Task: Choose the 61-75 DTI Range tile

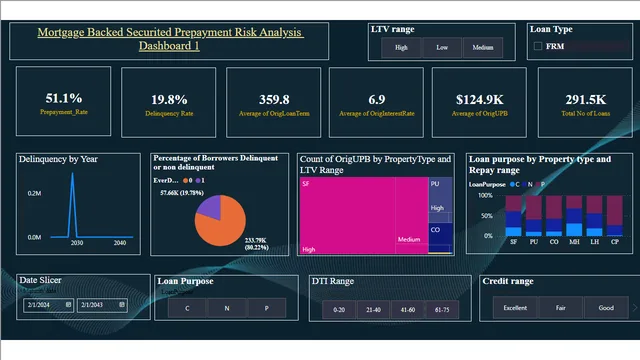Action: coord(442,310)
